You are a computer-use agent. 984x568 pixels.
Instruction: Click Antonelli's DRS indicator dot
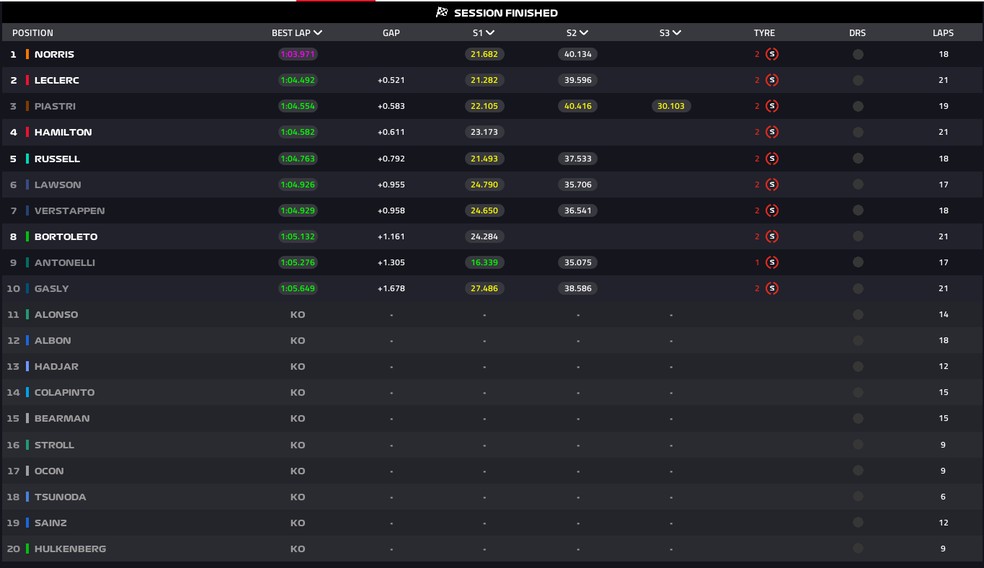click(858, 262)
